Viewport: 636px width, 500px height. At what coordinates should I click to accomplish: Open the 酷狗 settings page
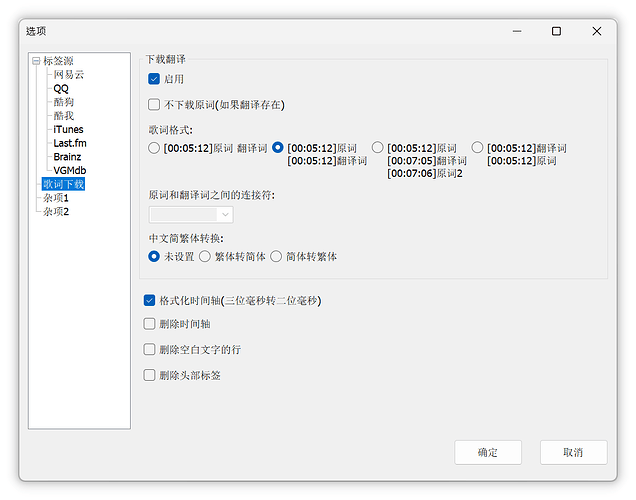(x=64, y=102)
